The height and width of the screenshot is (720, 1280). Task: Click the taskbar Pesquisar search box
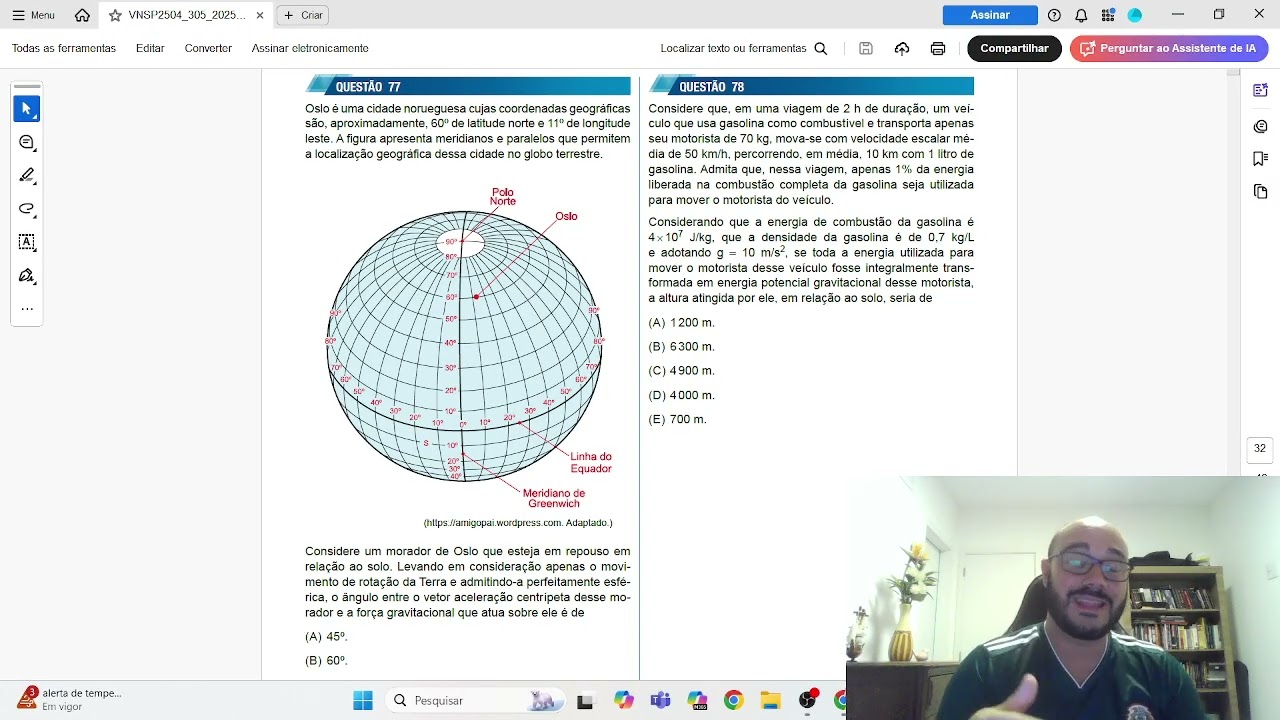point(474,700)
